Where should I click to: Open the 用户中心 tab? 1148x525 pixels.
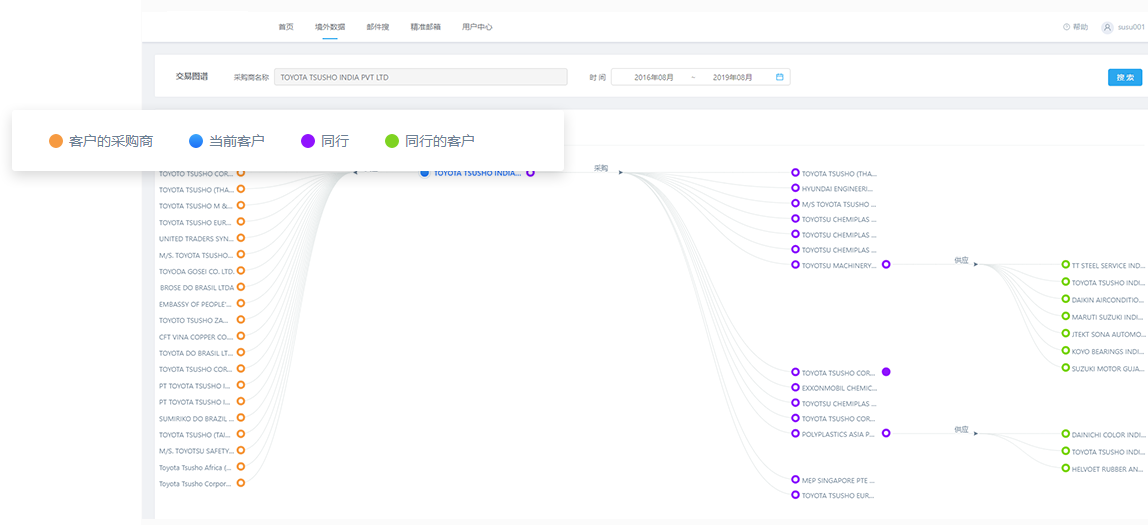coord(477,27)
